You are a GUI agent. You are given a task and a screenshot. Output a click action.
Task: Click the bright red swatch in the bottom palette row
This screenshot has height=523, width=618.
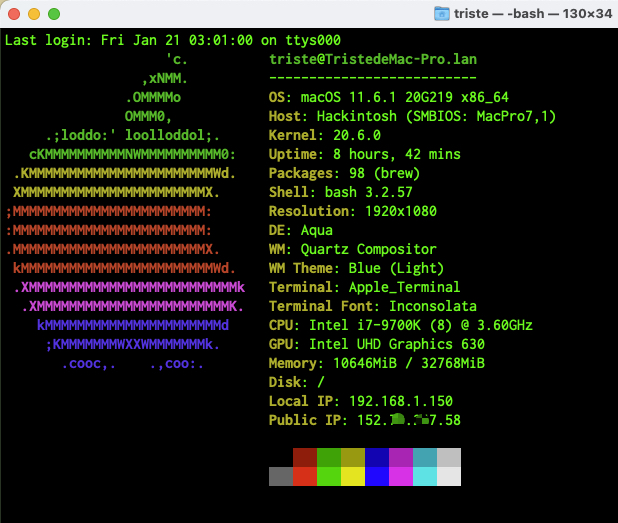(305, 476)
